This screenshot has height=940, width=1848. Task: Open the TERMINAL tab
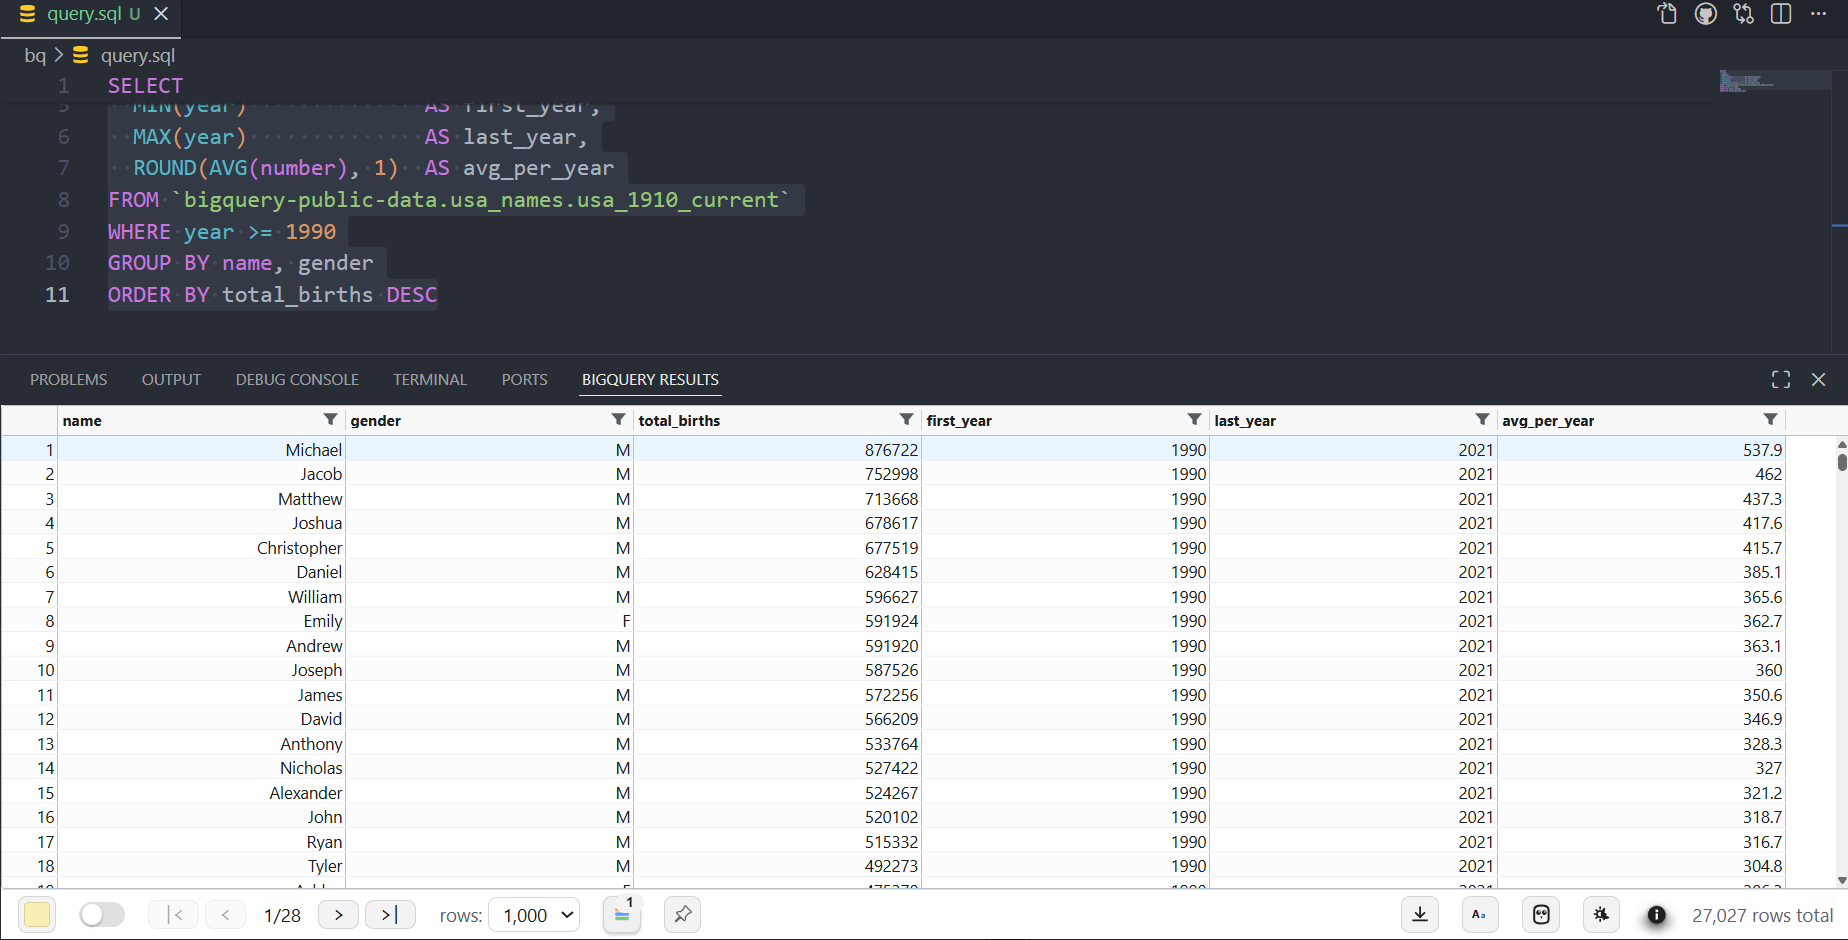tap(430, 380)
